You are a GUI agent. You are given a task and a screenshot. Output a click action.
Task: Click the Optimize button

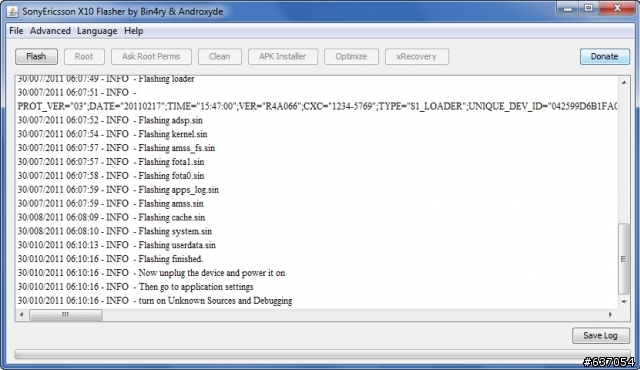pyautogui.click(x=351, y=56)
